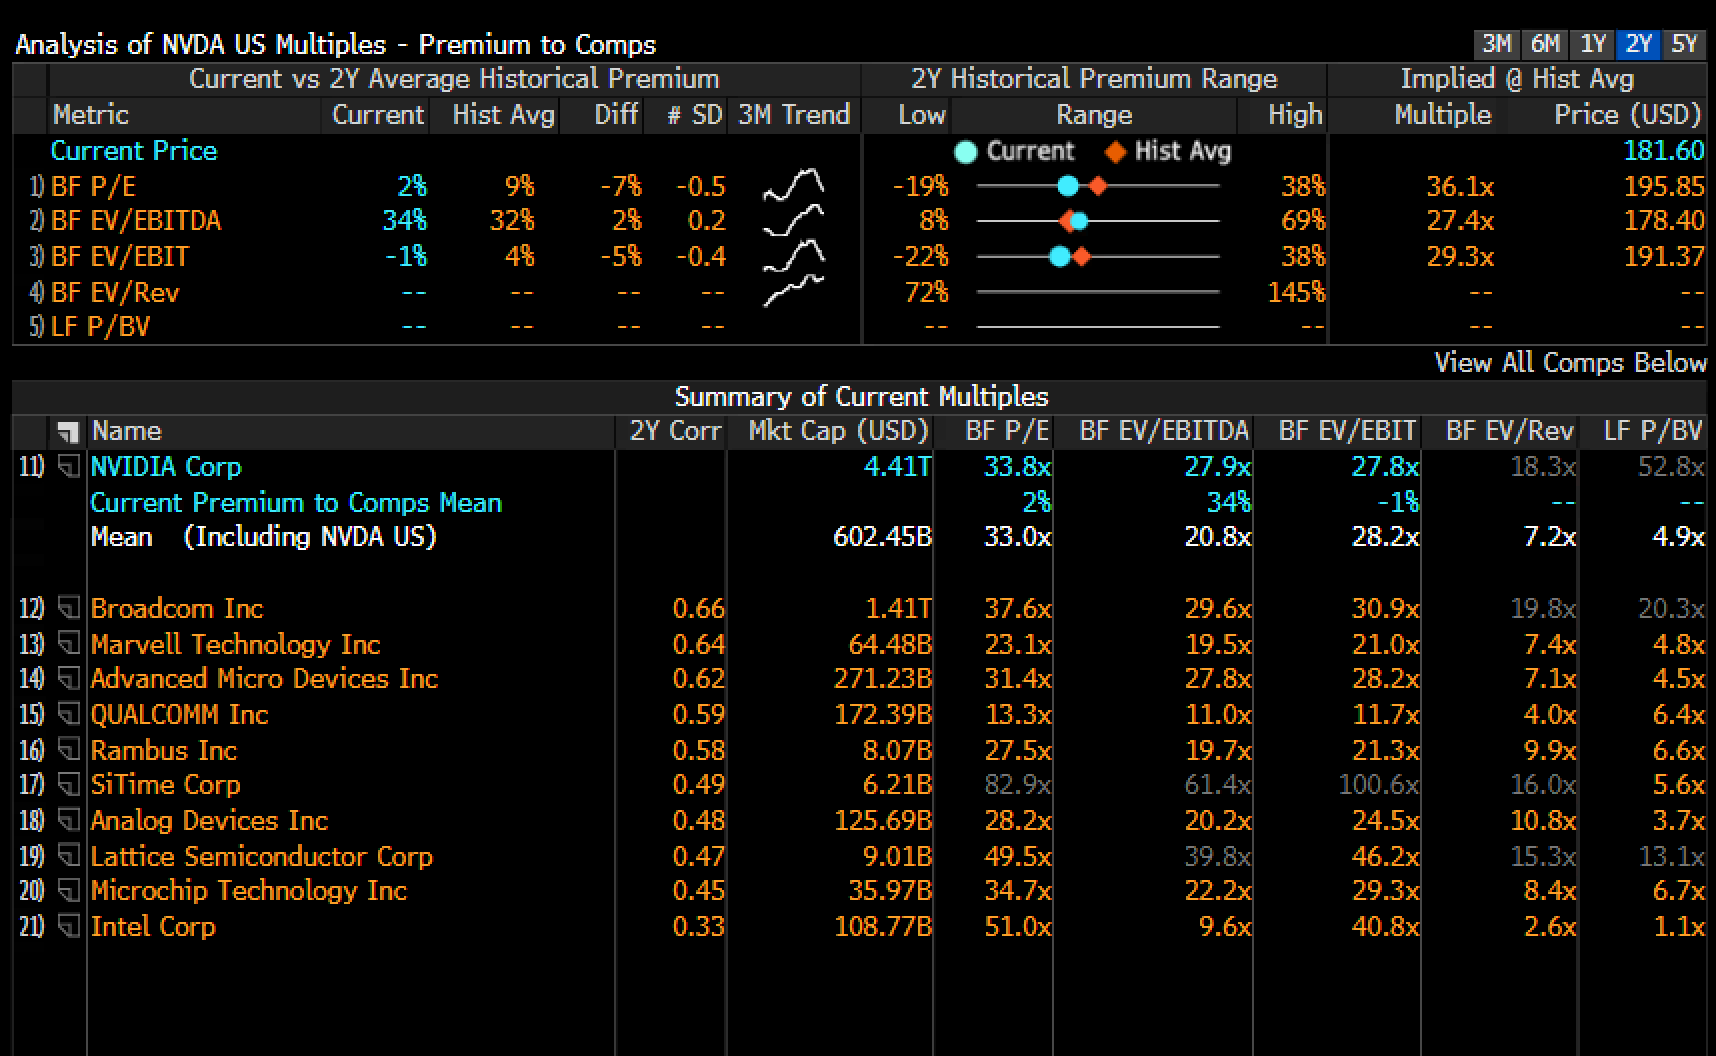Click the icon beside Analog Devices Inc
Image resolution: width=1716 pixels, height=1056 pixels.
[x=68, y=820]
